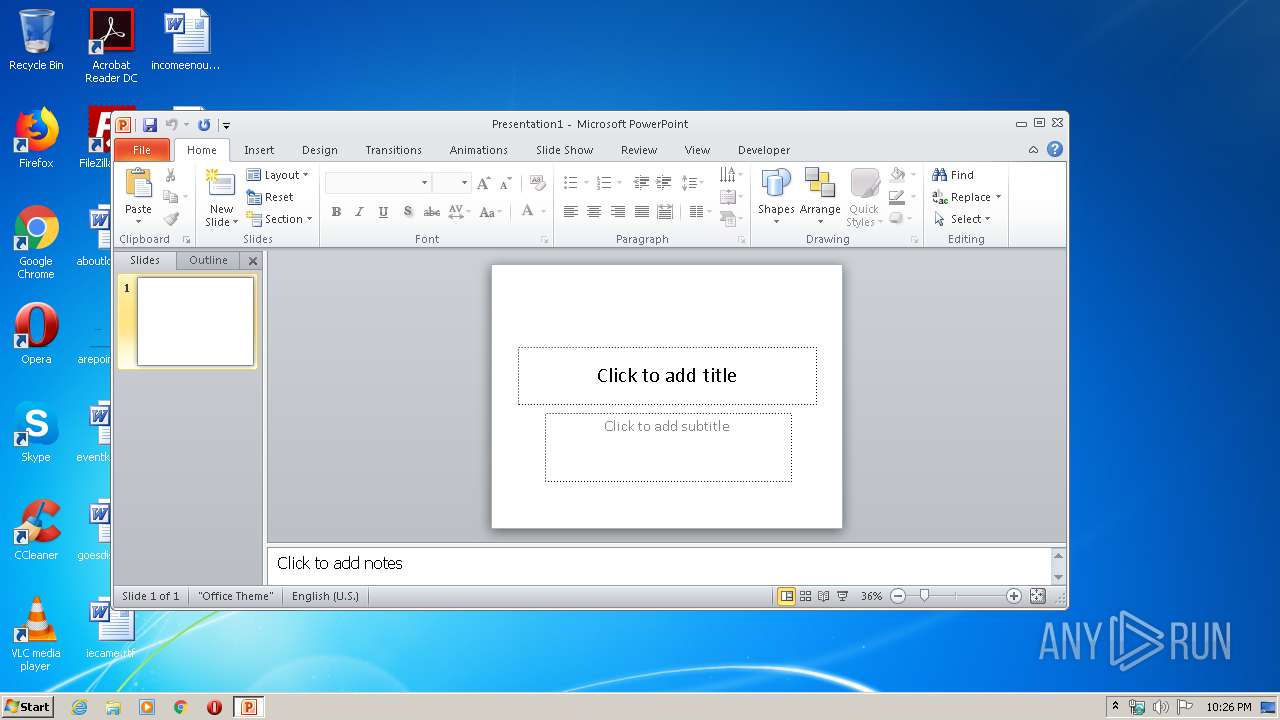Viewport: 1280px width, 720px height.
Task: Click the Reset slide button
Action: 270,197
